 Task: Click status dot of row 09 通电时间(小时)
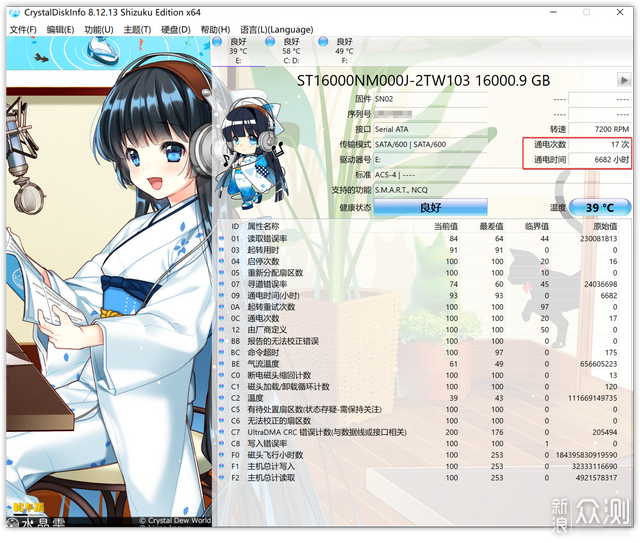(222, 296)
